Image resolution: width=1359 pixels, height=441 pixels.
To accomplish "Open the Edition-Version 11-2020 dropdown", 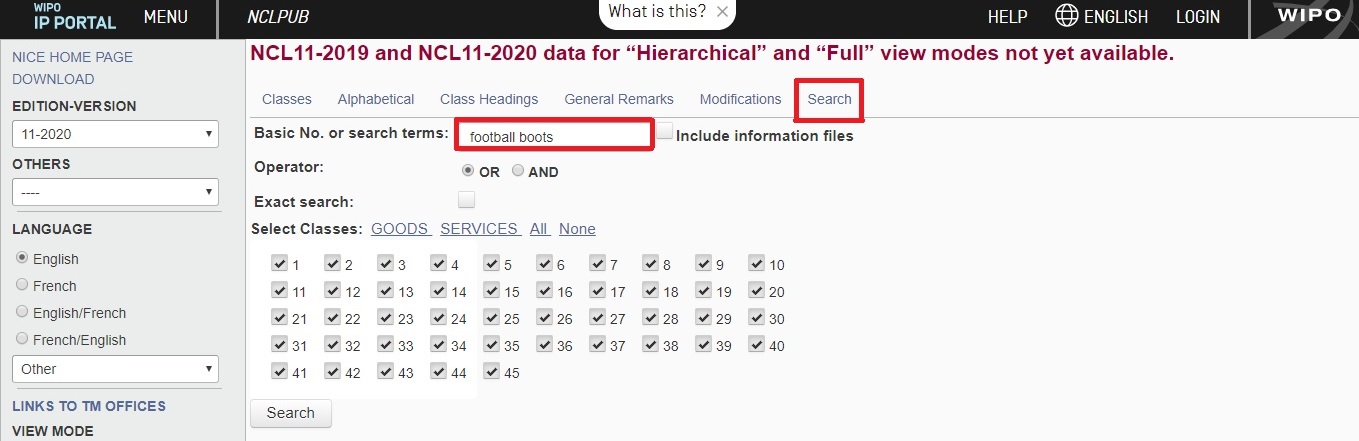I will click(x=115, y=134).
